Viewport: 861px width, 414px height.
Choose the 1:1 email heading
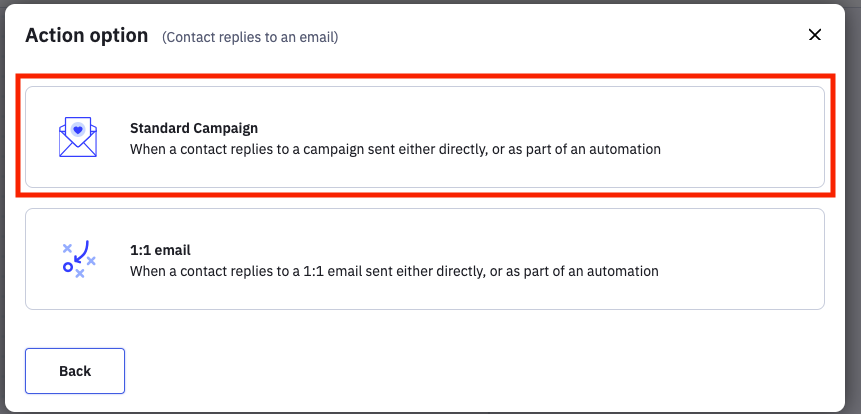click(160, 250)
